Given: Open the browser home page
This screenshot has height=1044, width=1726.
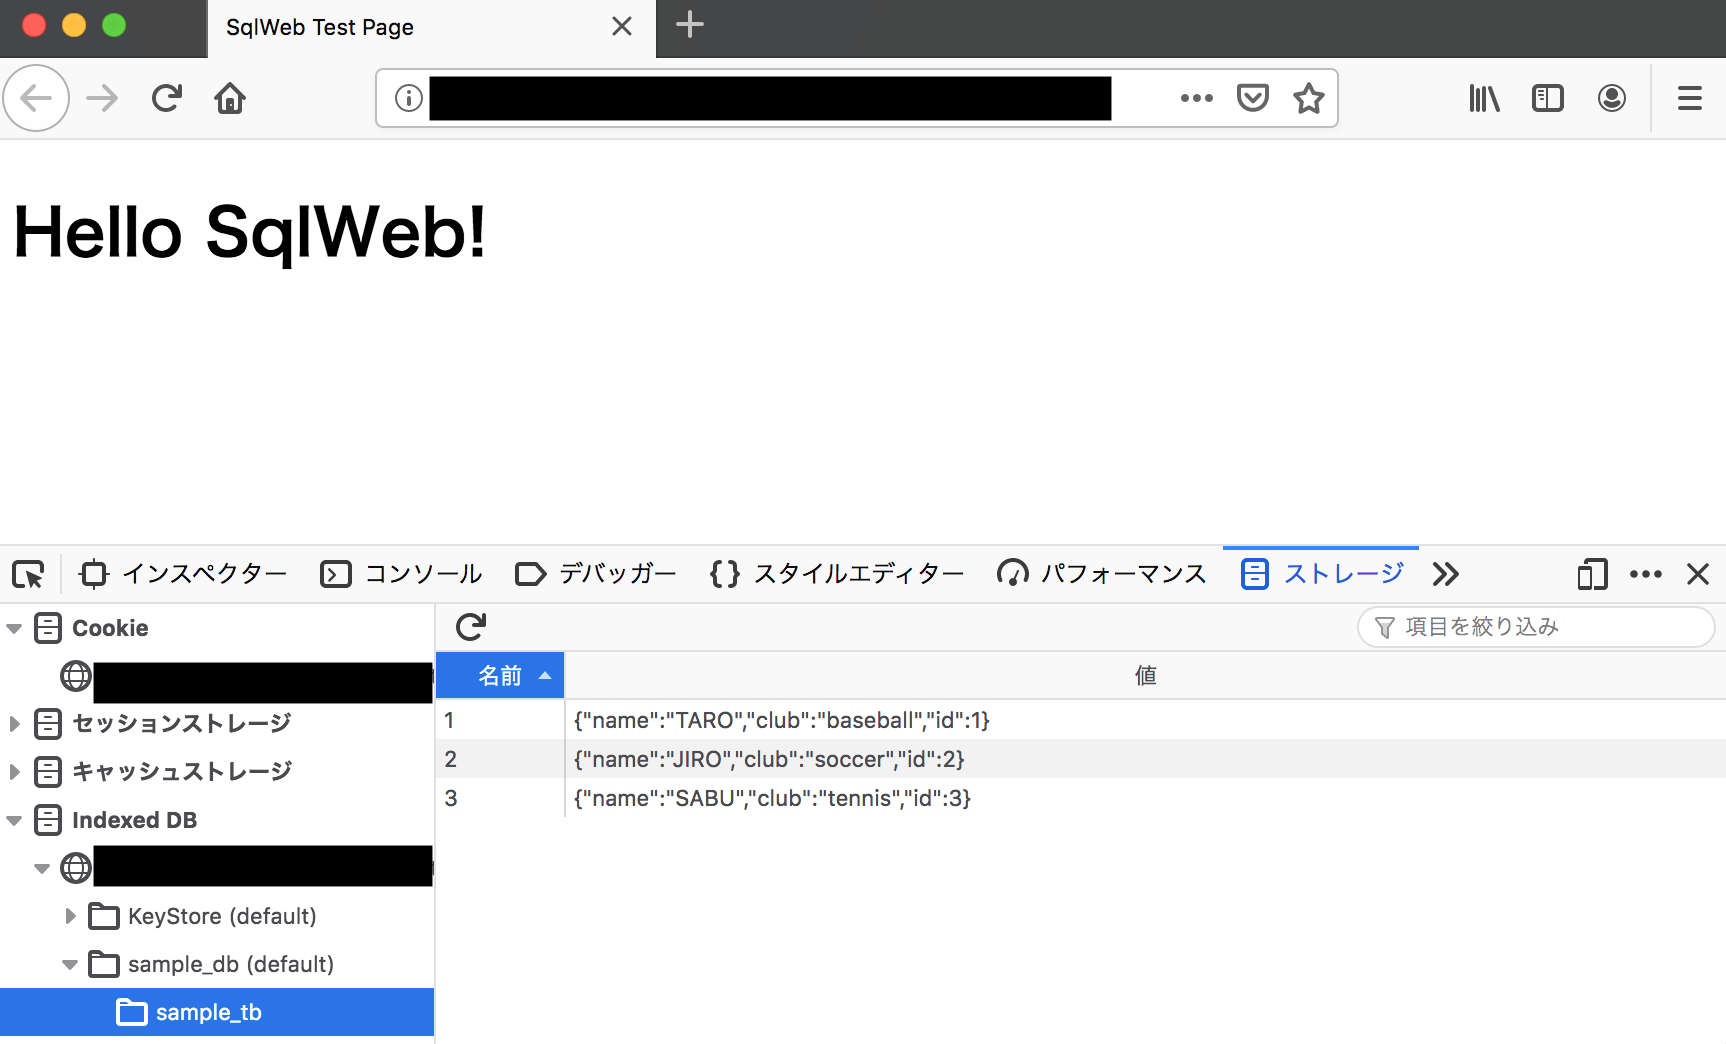Looking at the screenshot, I should coord(230,98).
